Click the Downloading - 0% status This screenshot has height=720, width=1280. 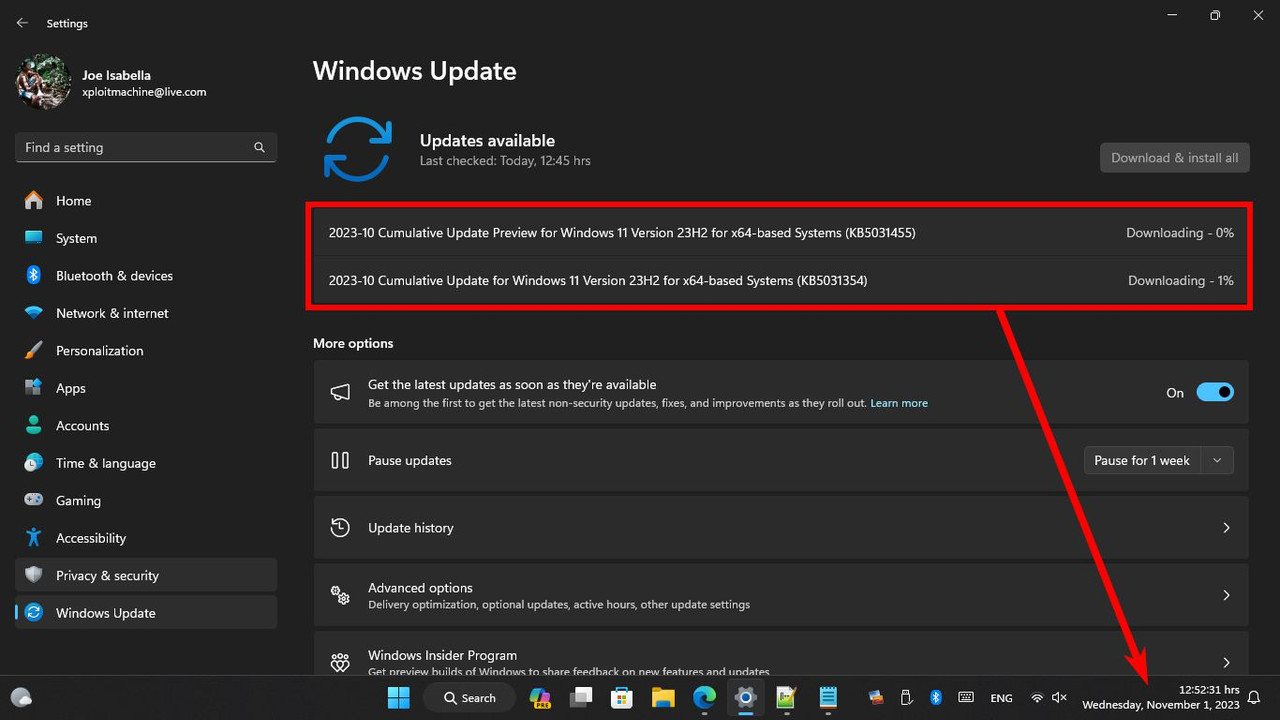[x=1180, y=233]
